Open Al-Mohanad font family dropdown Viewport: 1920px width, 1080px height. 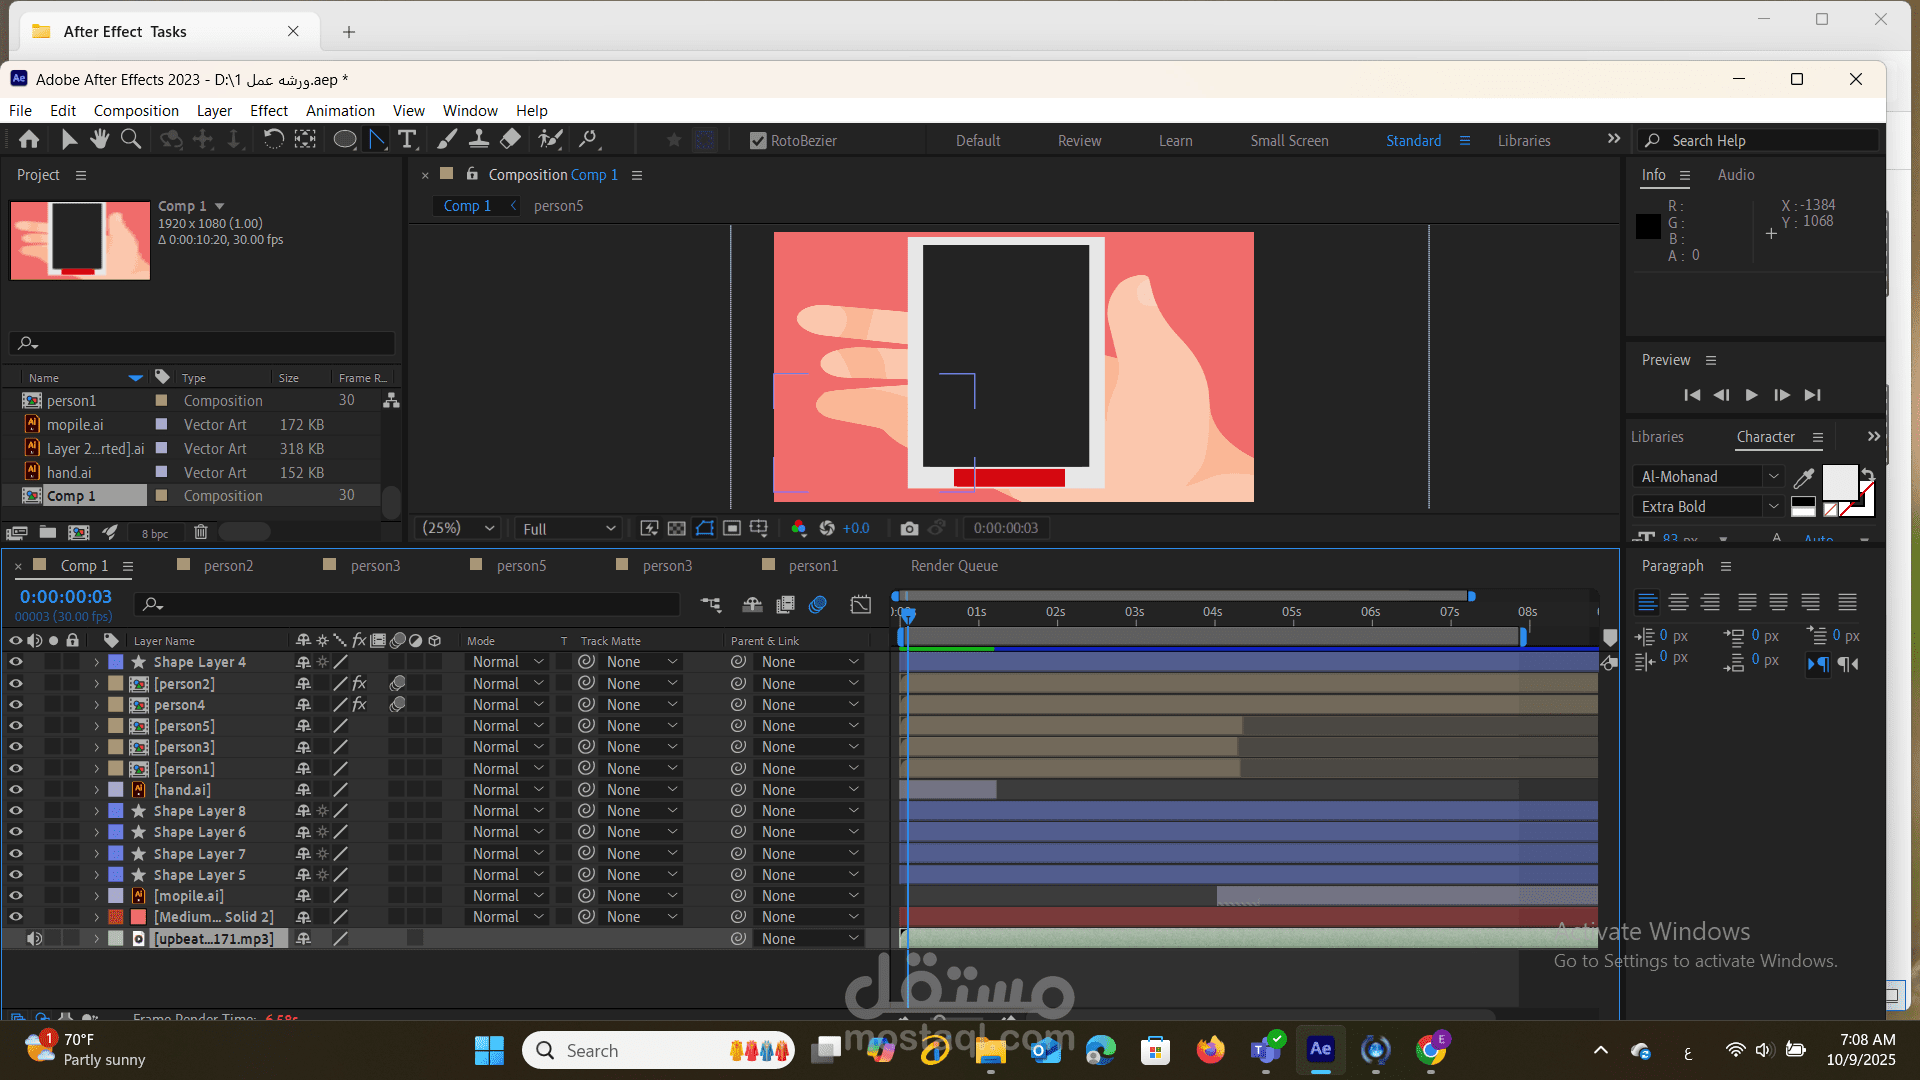1773,477
